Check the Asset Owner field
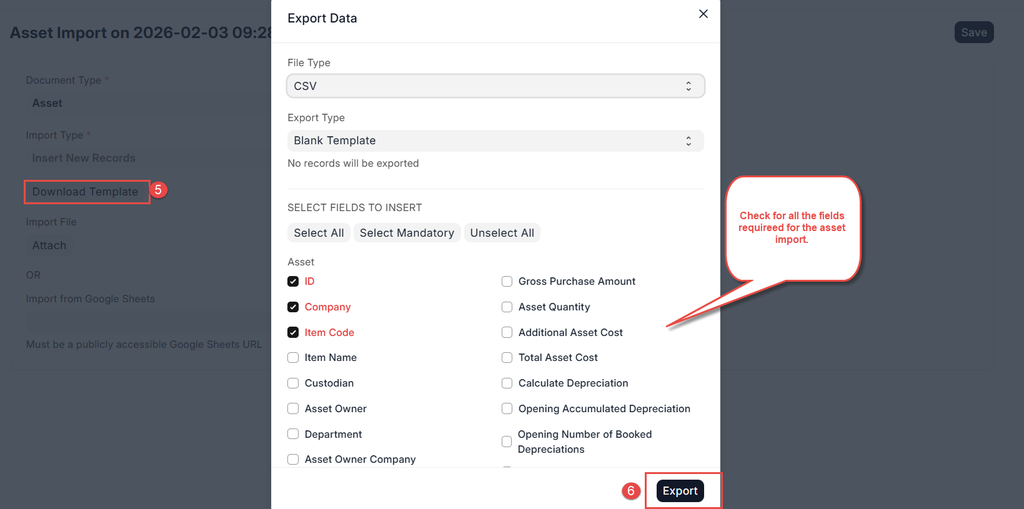 point(293,408)
